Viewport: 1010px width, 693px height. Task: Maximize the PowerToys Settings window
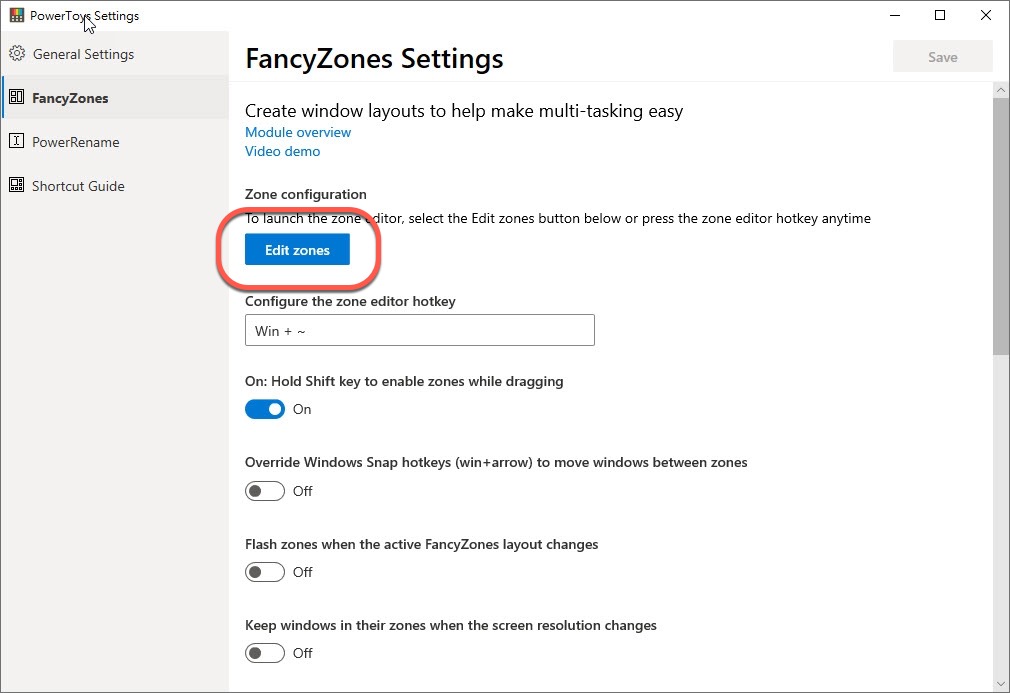click(940, 15)
